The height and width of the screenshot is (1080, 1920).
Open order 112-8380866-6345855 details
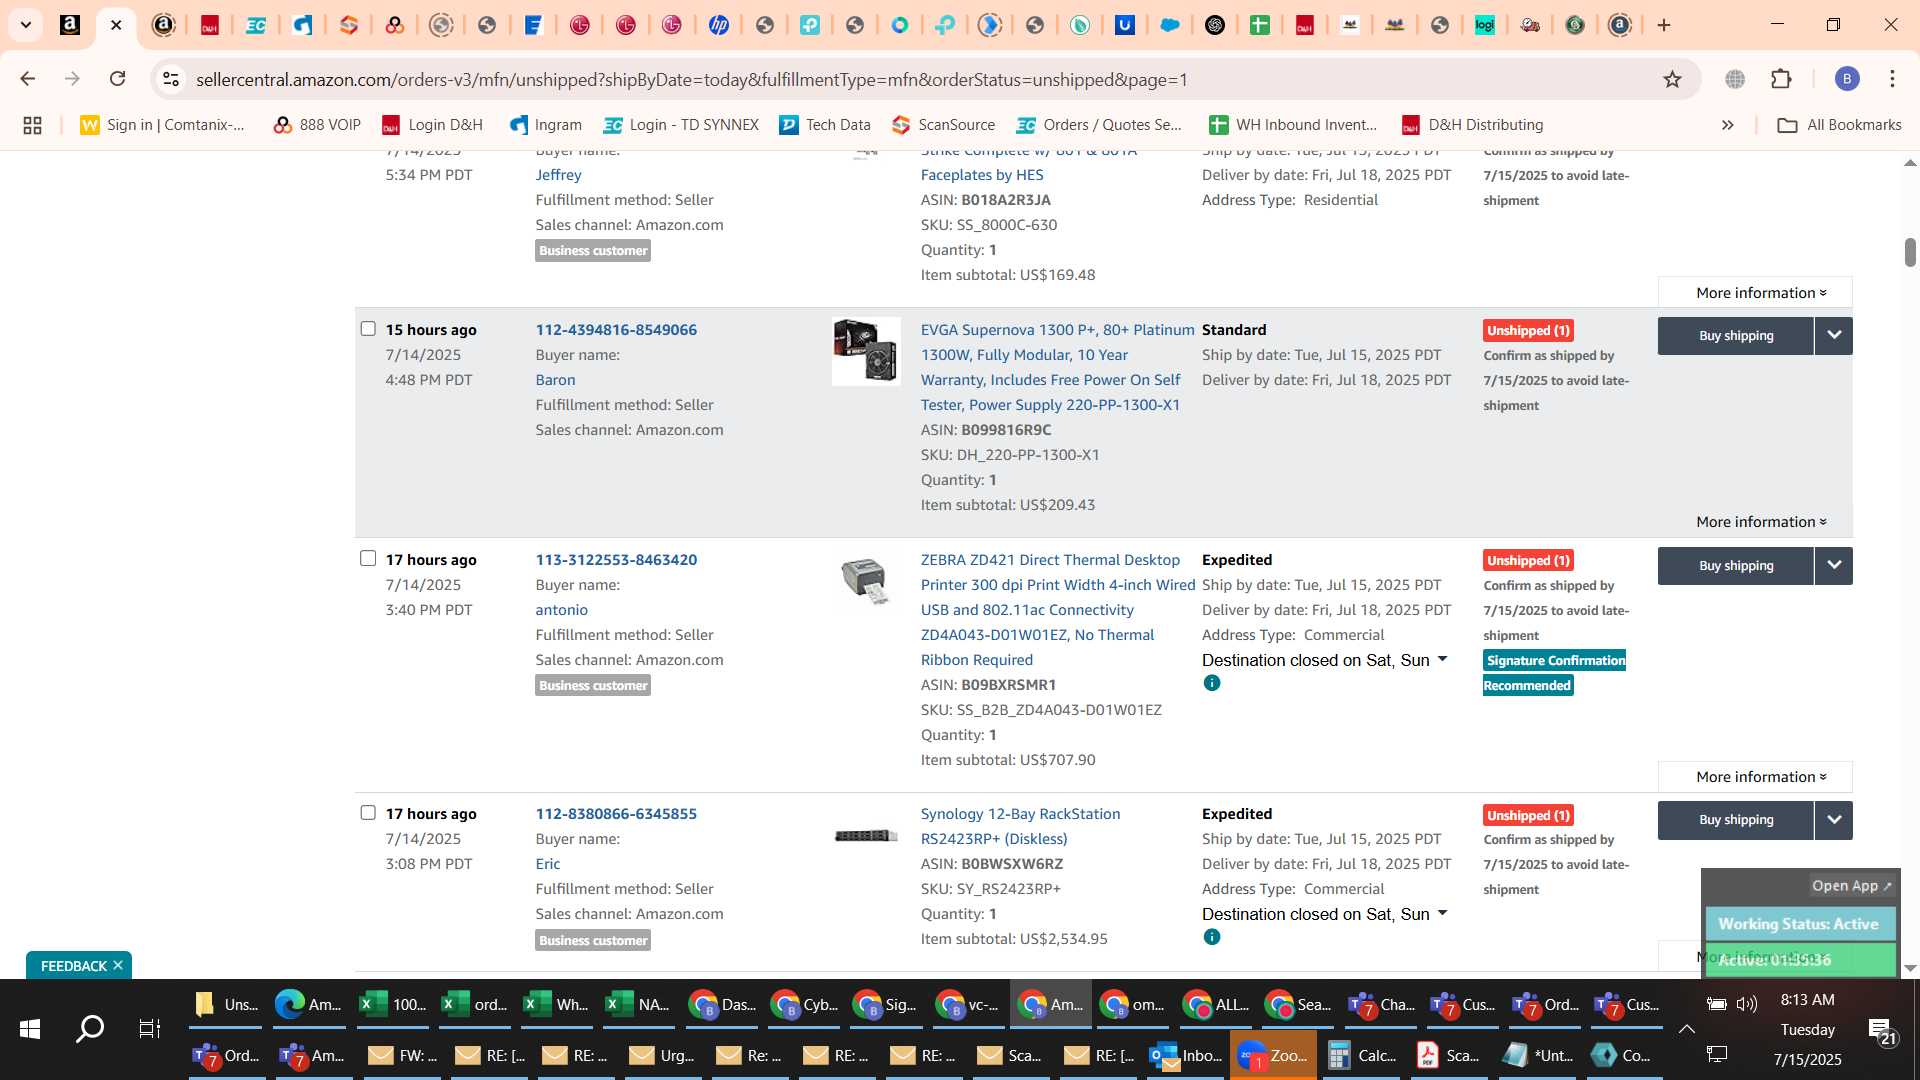pos(616,814)
